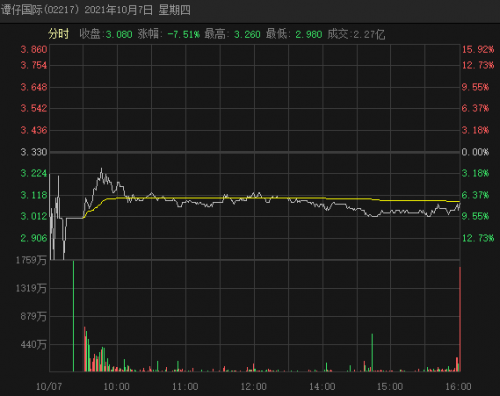Click the title 谭仔国际(02217) stock name
Screen dimensions: 500x396
40,10
